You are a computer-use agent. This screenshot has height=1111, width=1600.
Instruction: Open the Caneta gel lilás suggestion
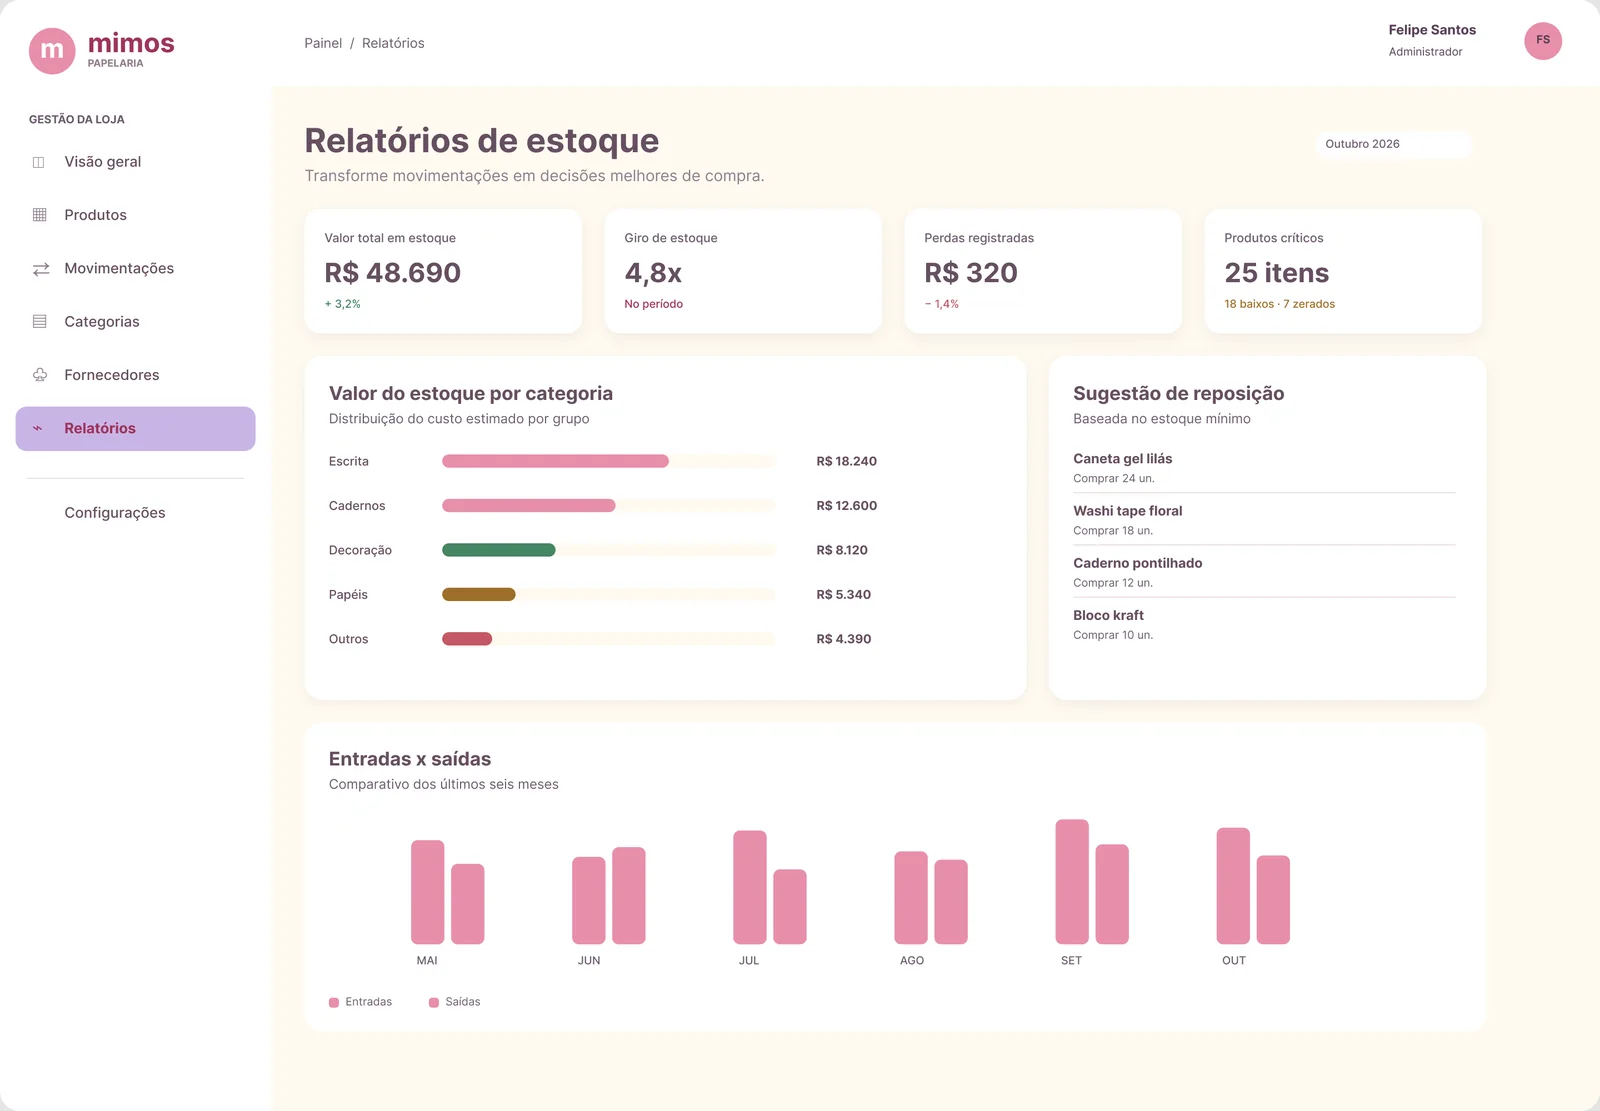click(1264, 468)
